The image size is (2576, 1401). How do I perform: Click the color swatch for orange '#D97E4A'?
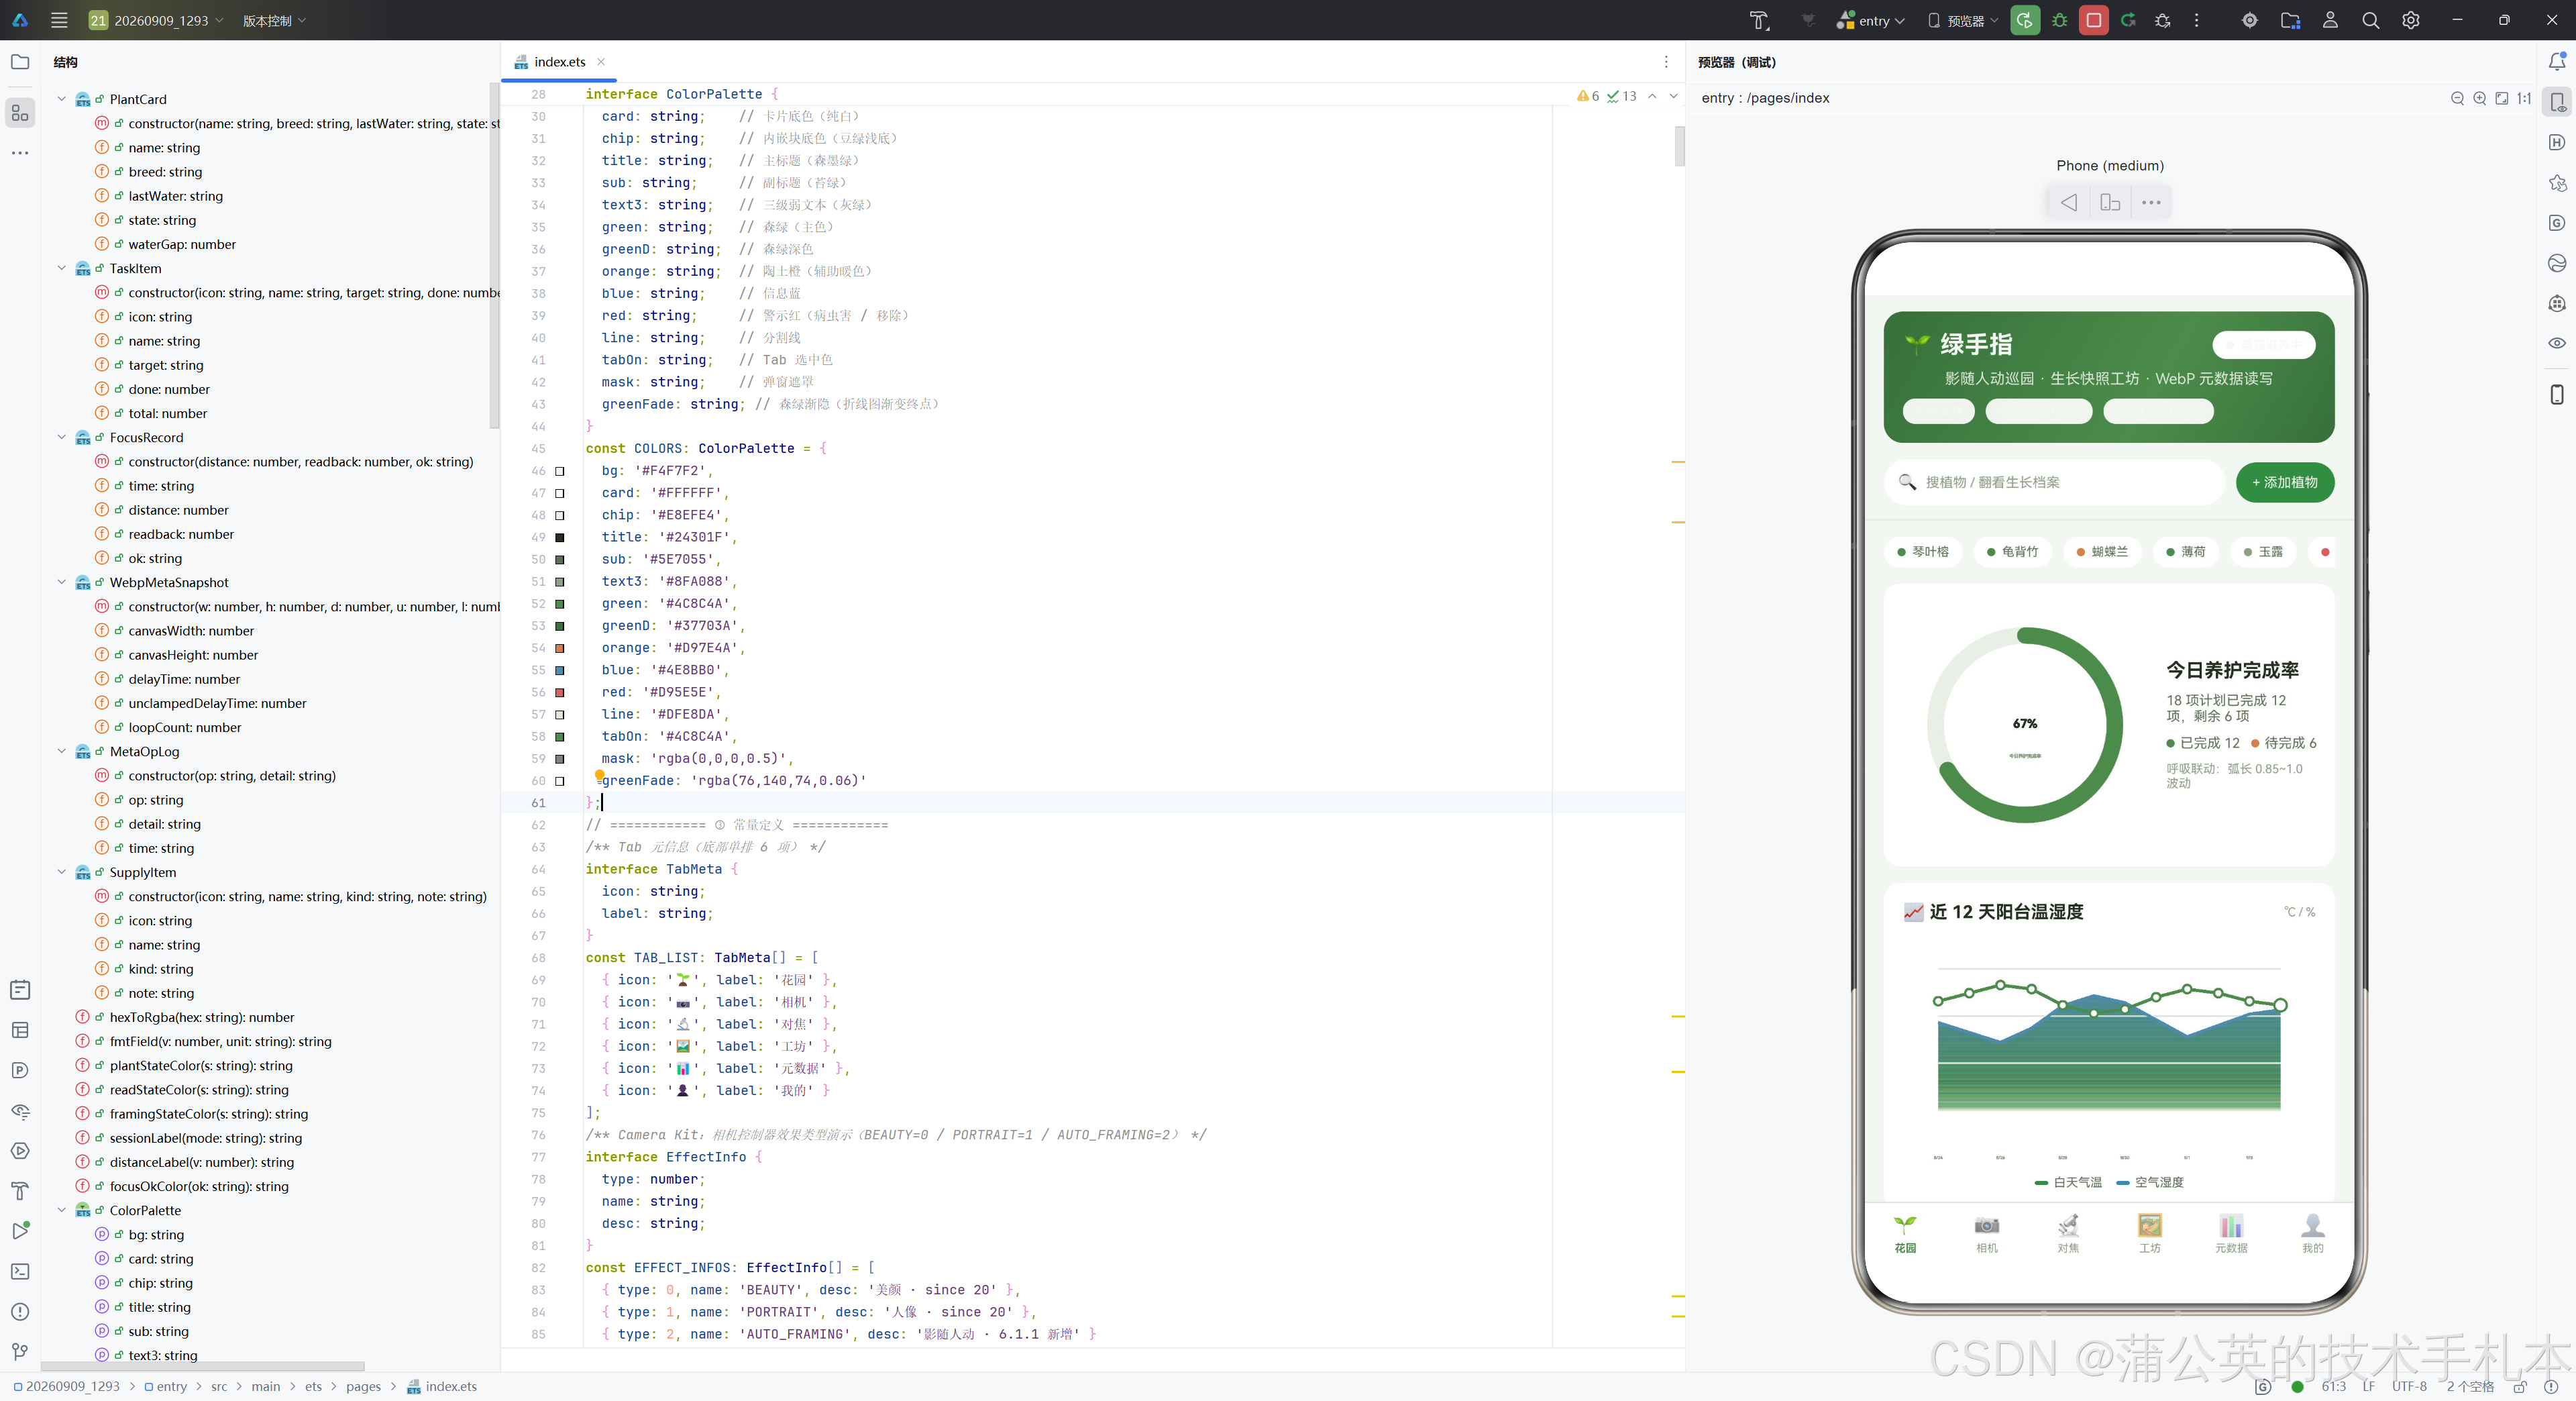560,648
